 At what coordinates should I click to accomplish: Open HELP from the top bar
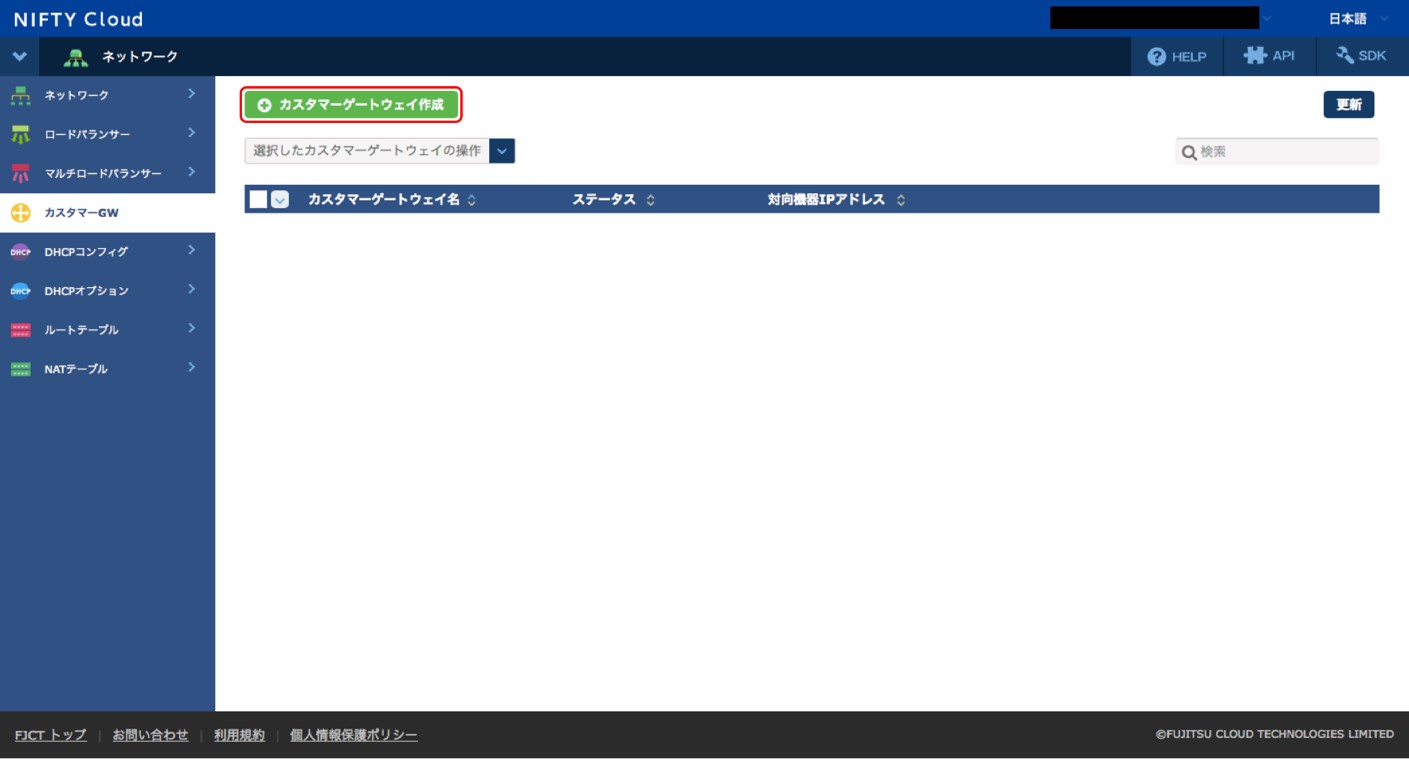point(1177,57)
